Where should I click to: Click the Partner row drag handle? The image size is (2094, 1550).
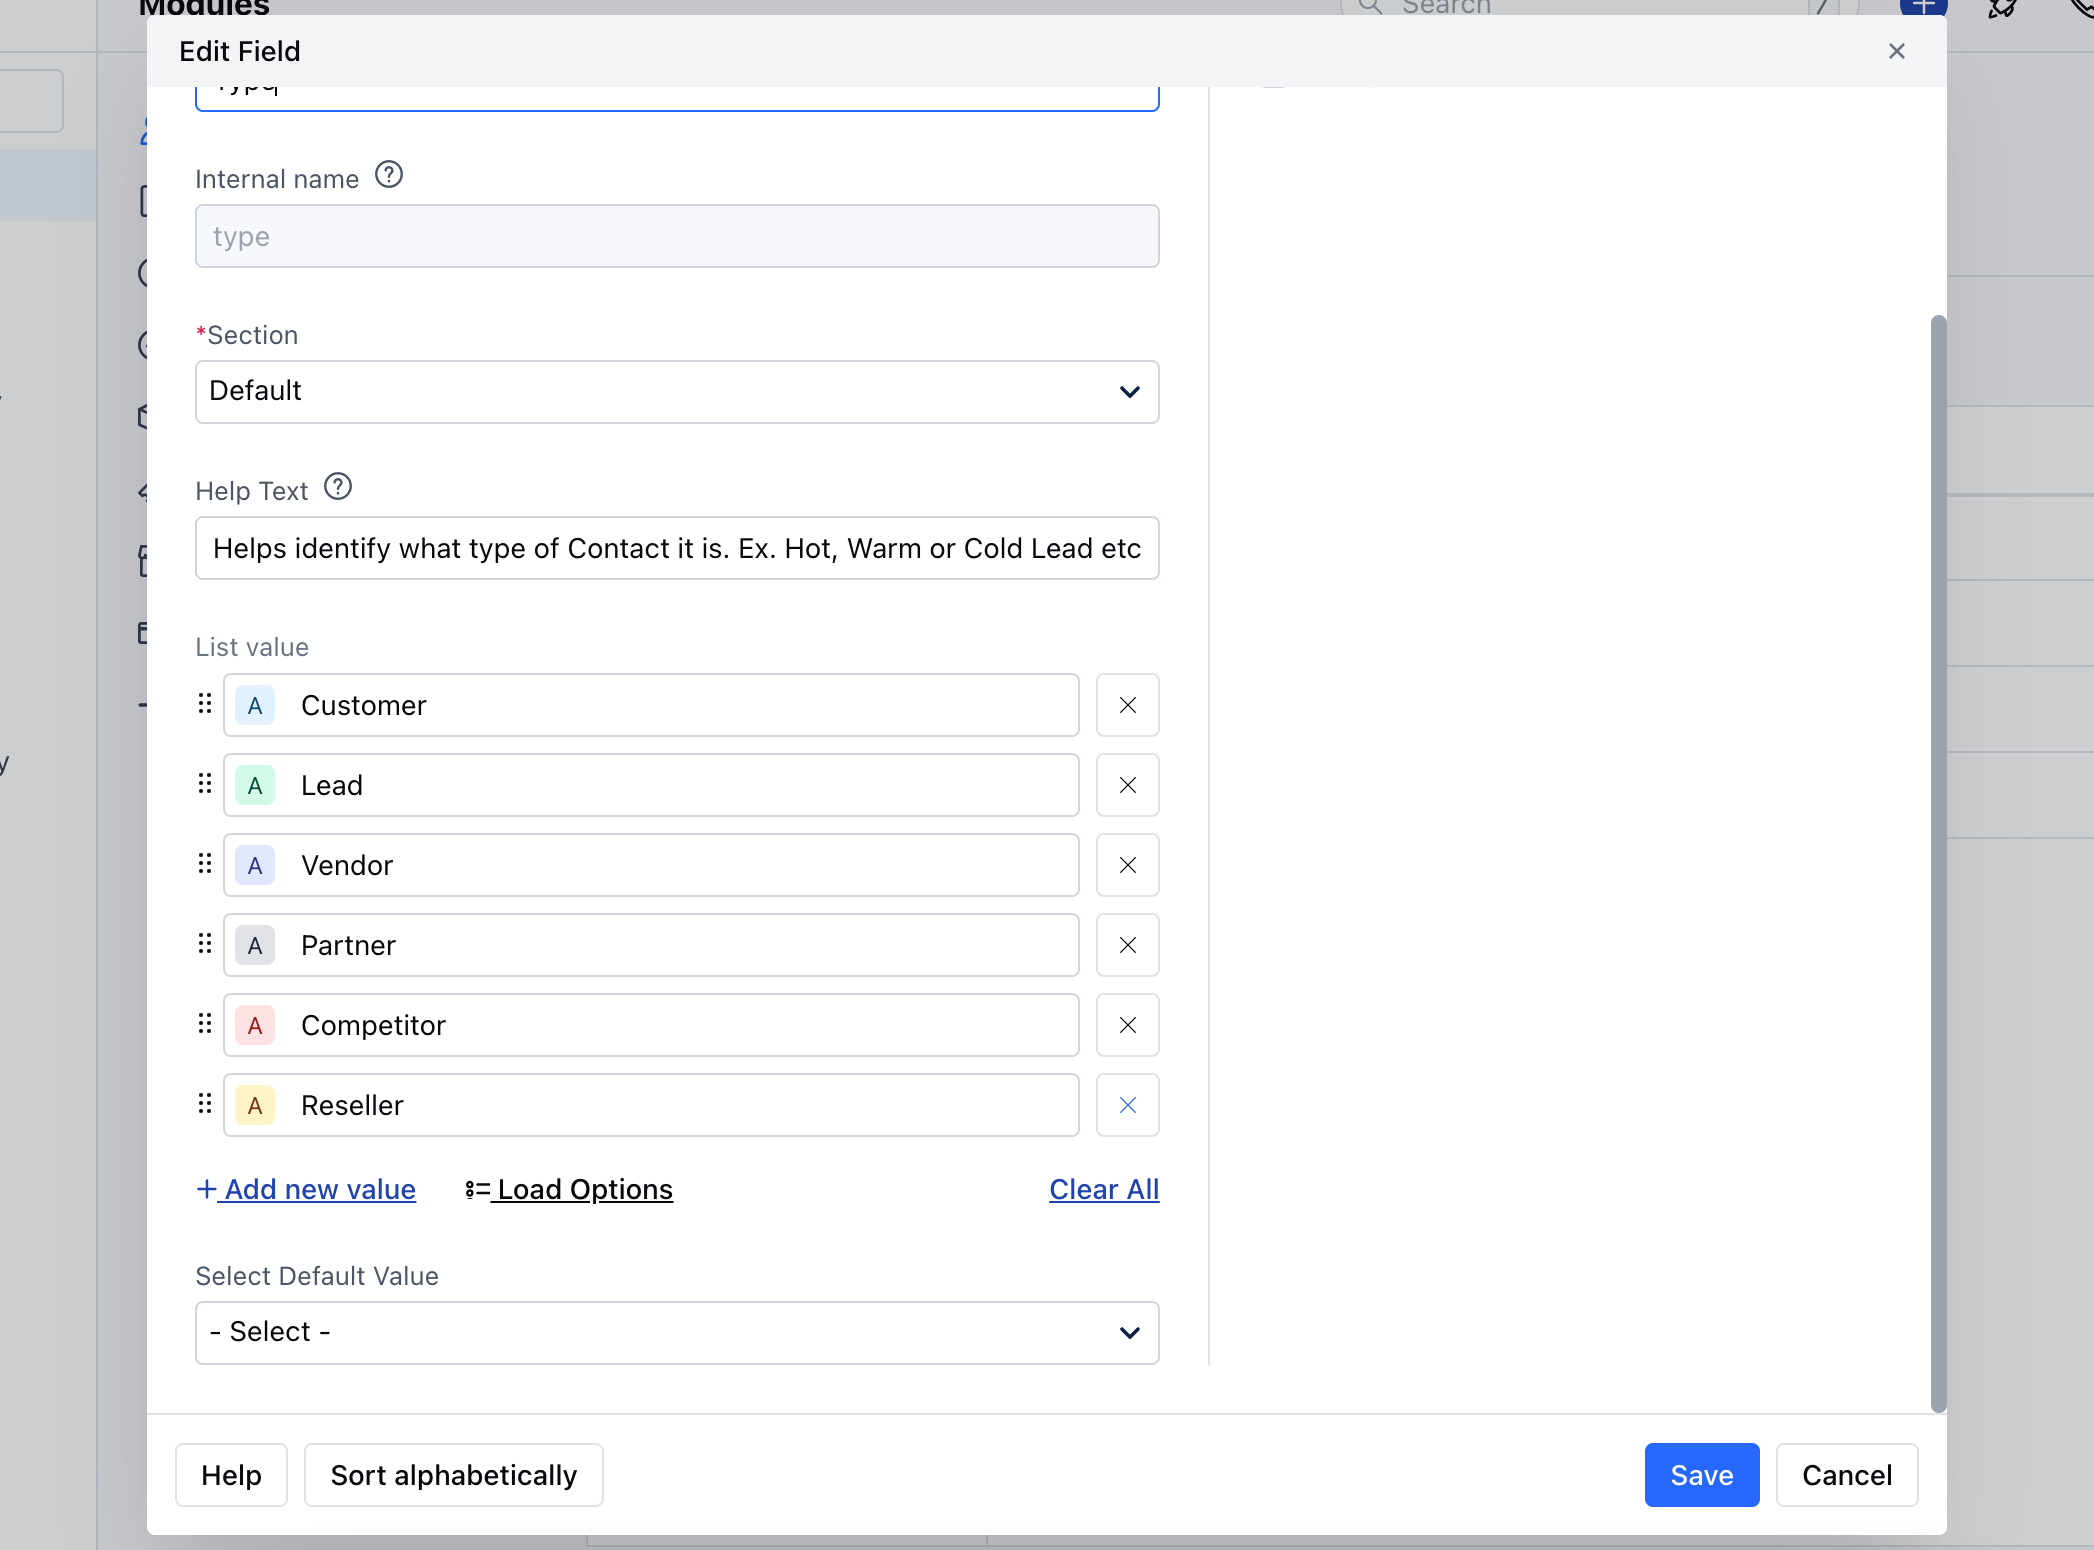click(205, 943)
